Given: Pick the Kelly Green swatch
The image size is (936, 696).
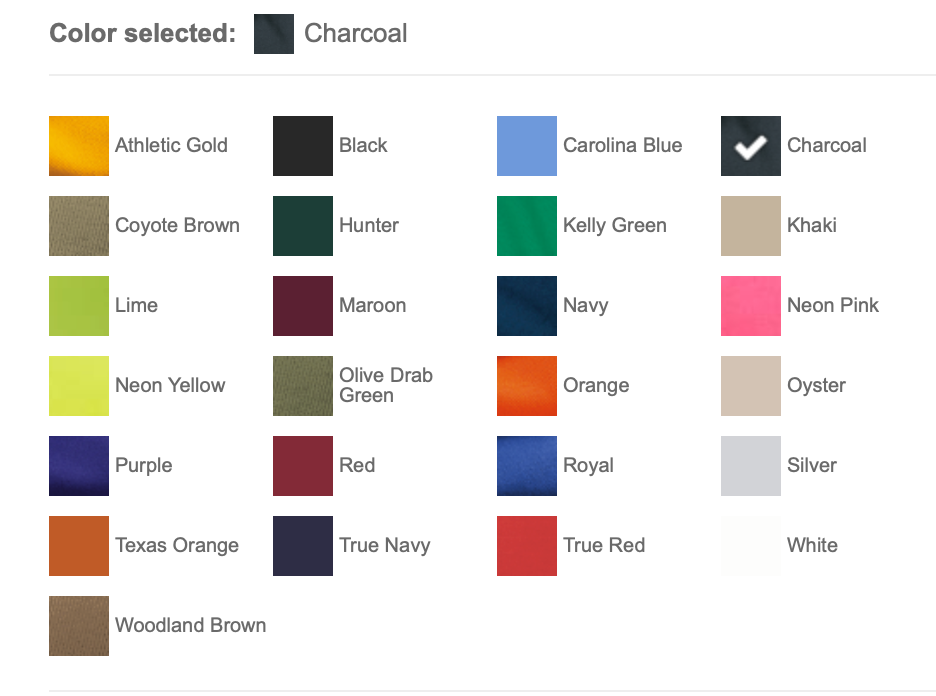Looking at the screenshot, I should pos(527,226).
